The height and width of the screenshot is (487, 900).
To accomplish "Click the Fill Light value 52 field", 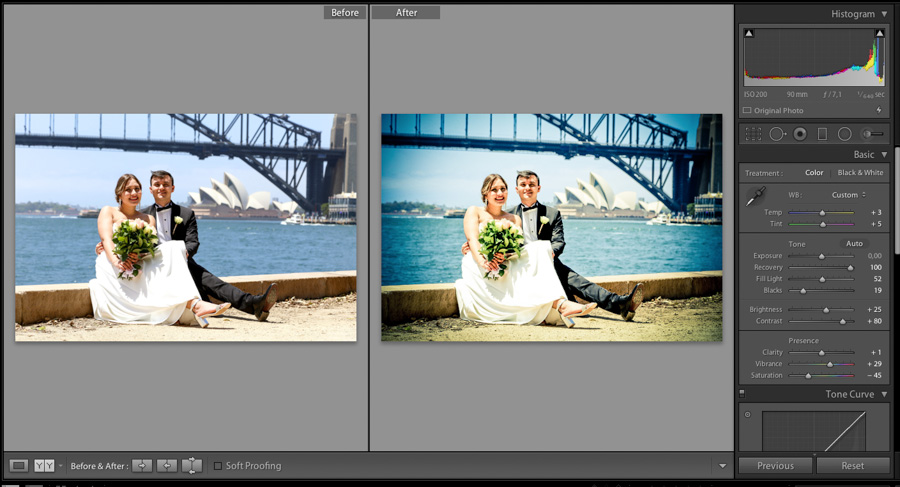I will 877,279.
